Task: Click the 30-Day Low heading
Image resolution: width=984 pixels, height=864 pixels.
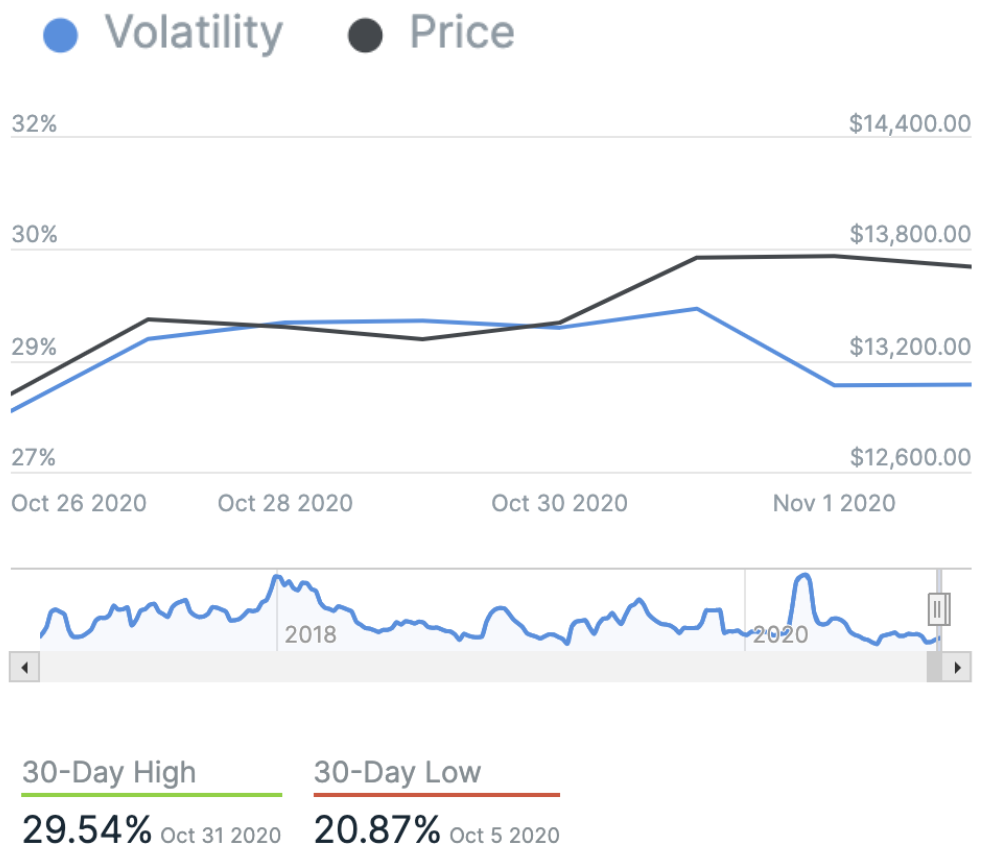Action: [397, 772]
